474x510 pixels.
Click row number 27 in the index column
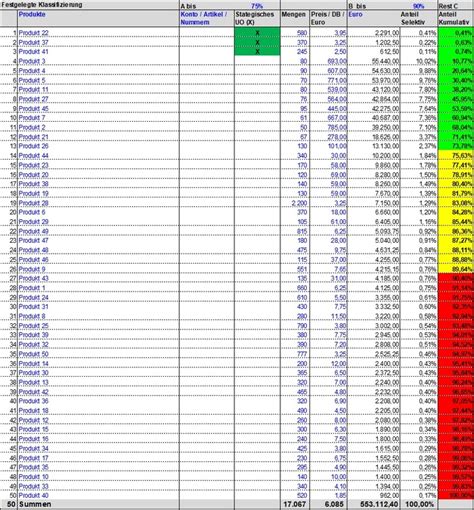(x=13, y=278)
